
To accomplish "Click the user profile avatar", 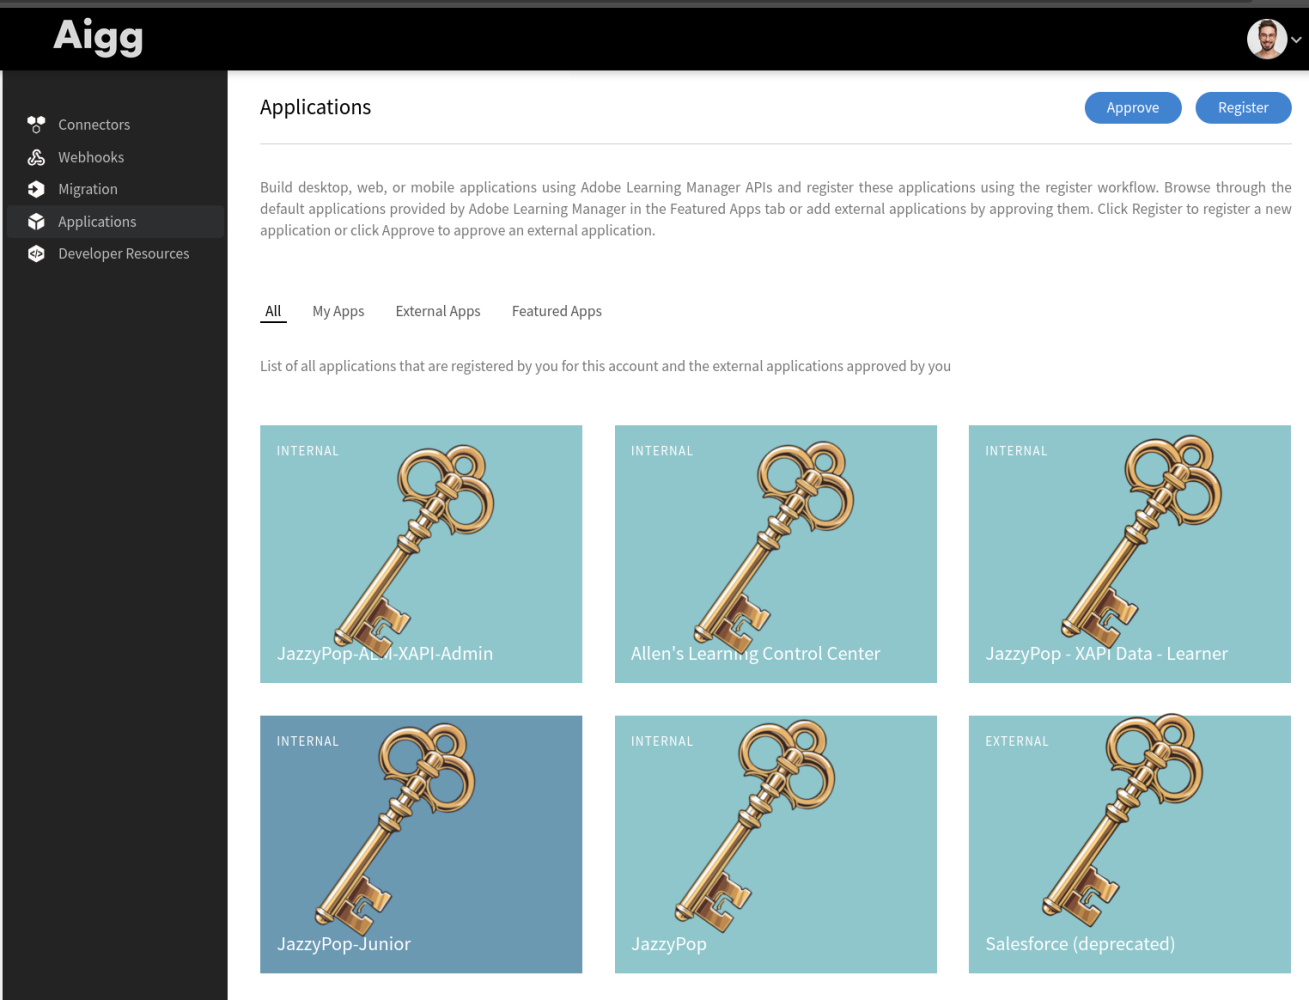I will (1266, 39).
